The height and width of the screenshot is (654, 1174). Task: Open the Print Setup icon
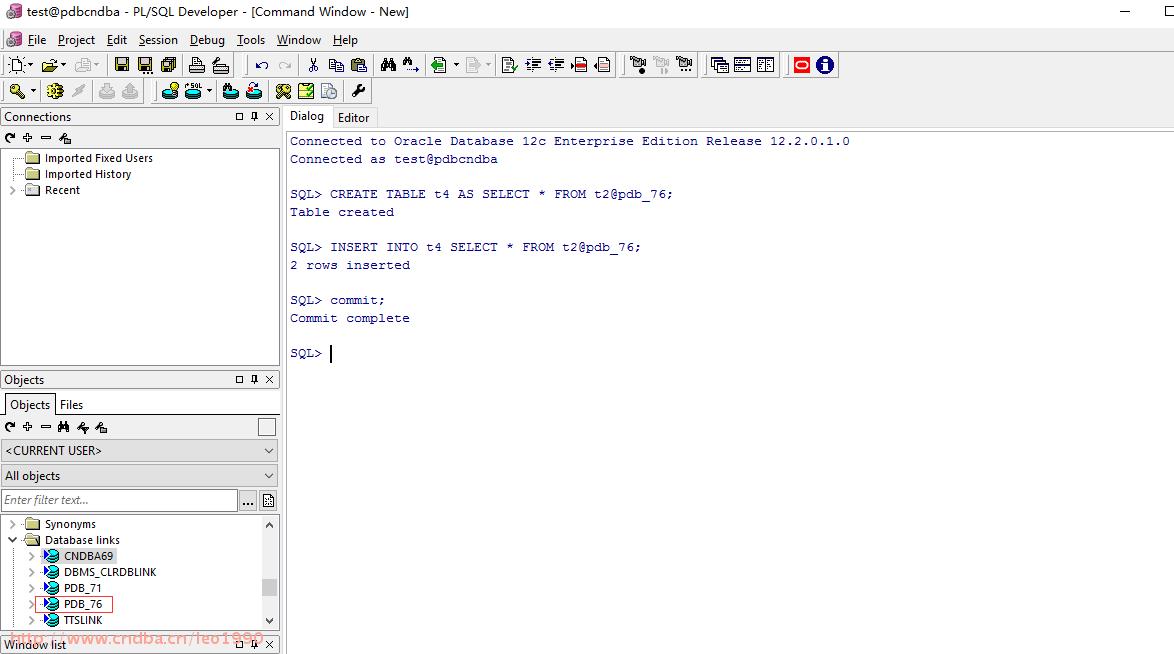click(x=220, y=65)
